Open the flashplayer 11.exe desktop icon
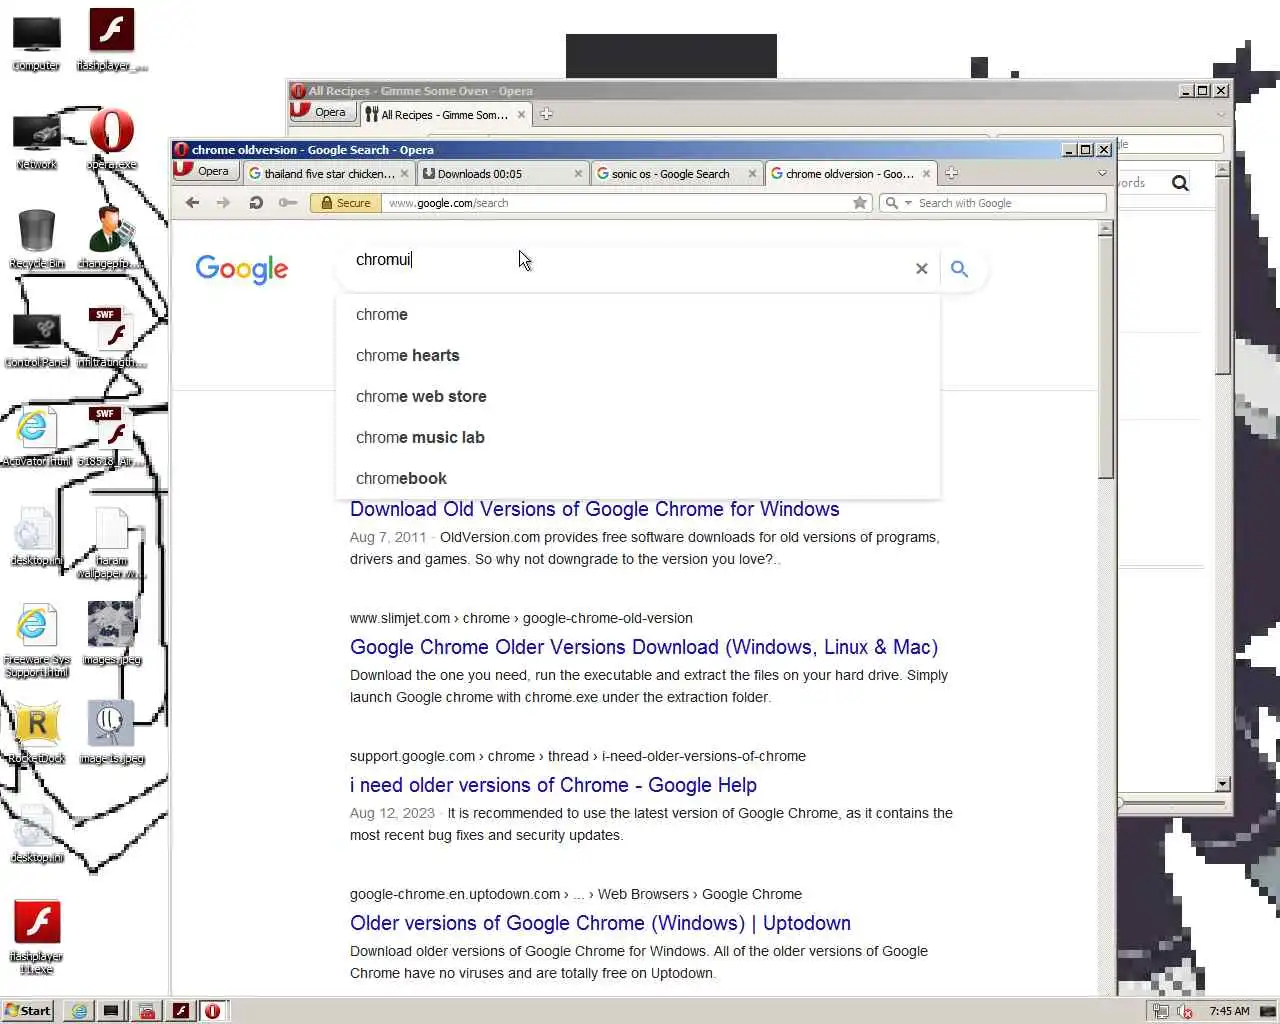 click(x=37, y=937)
